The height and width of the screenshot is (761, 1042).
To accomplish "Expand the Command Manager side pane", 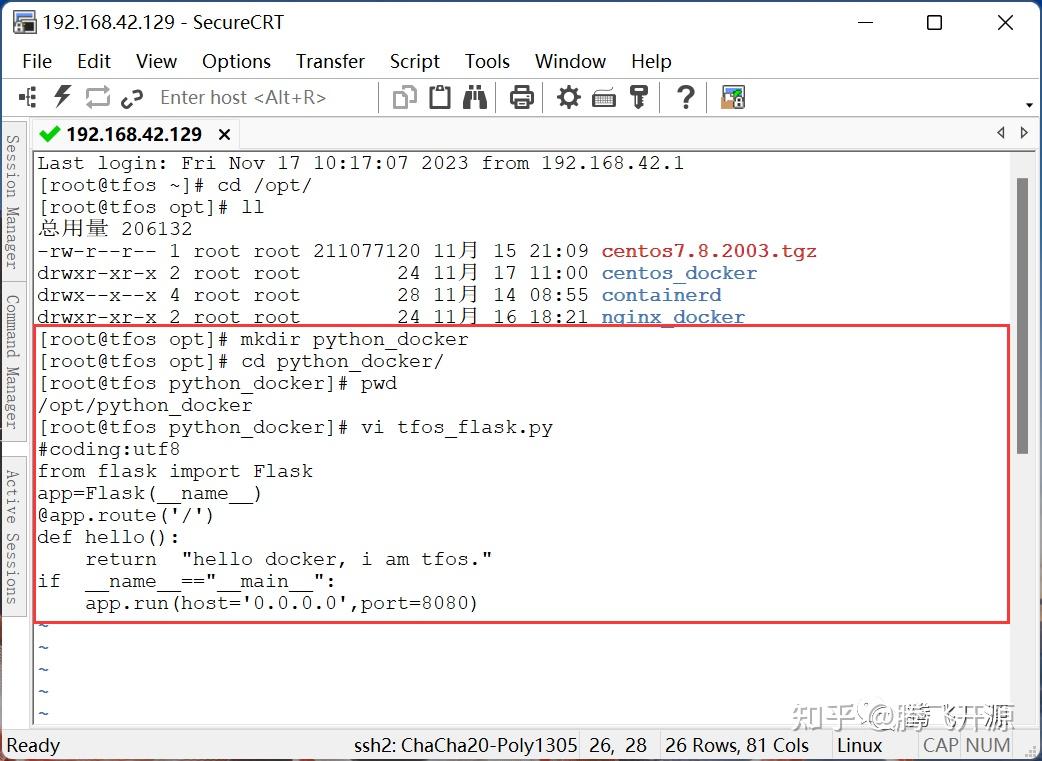I will [12, 355].
